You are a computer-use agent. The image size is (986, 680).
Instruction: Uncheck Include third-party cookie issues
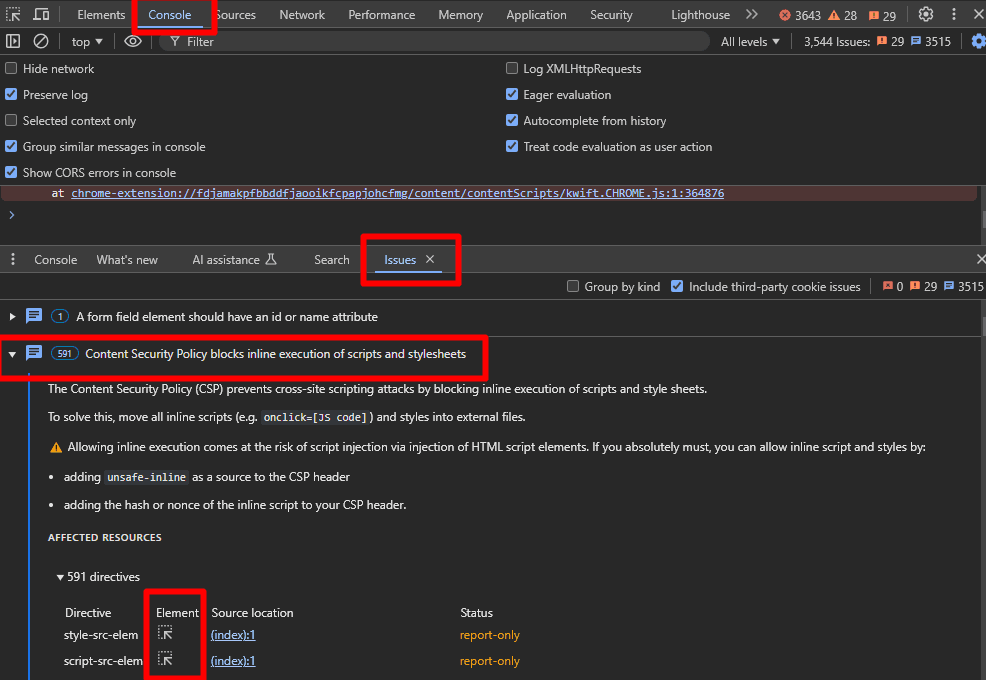678,286
